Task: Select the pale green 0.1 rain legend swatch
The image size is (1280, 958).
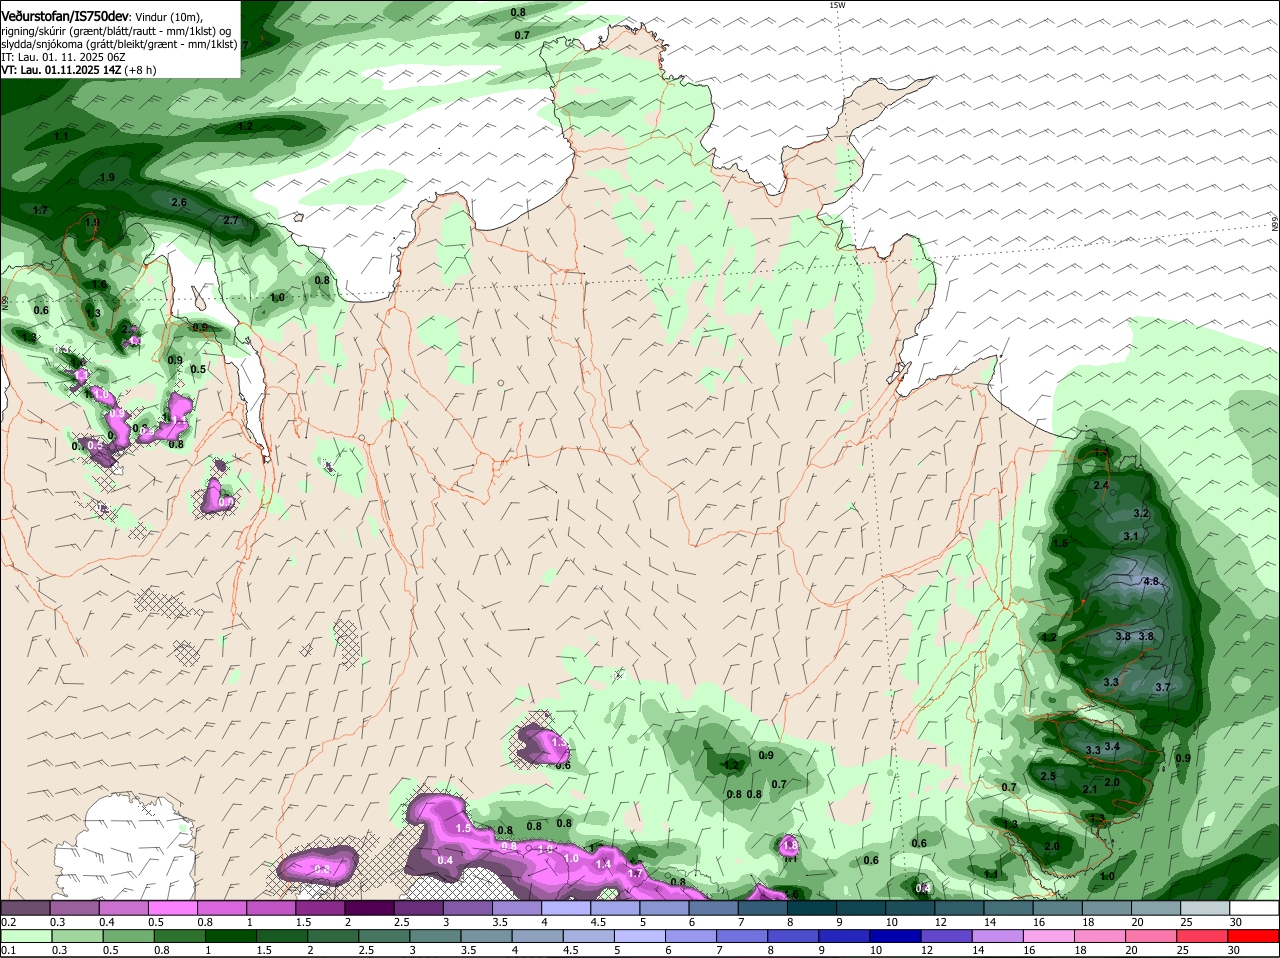Action: 26,936
